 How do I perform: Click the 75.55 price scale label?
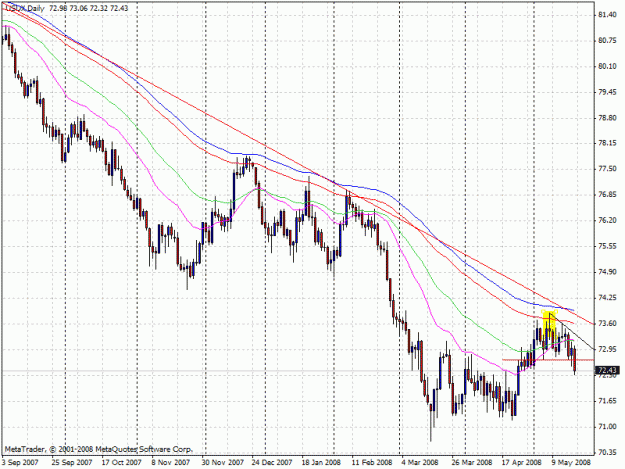(x=607, y=246)
